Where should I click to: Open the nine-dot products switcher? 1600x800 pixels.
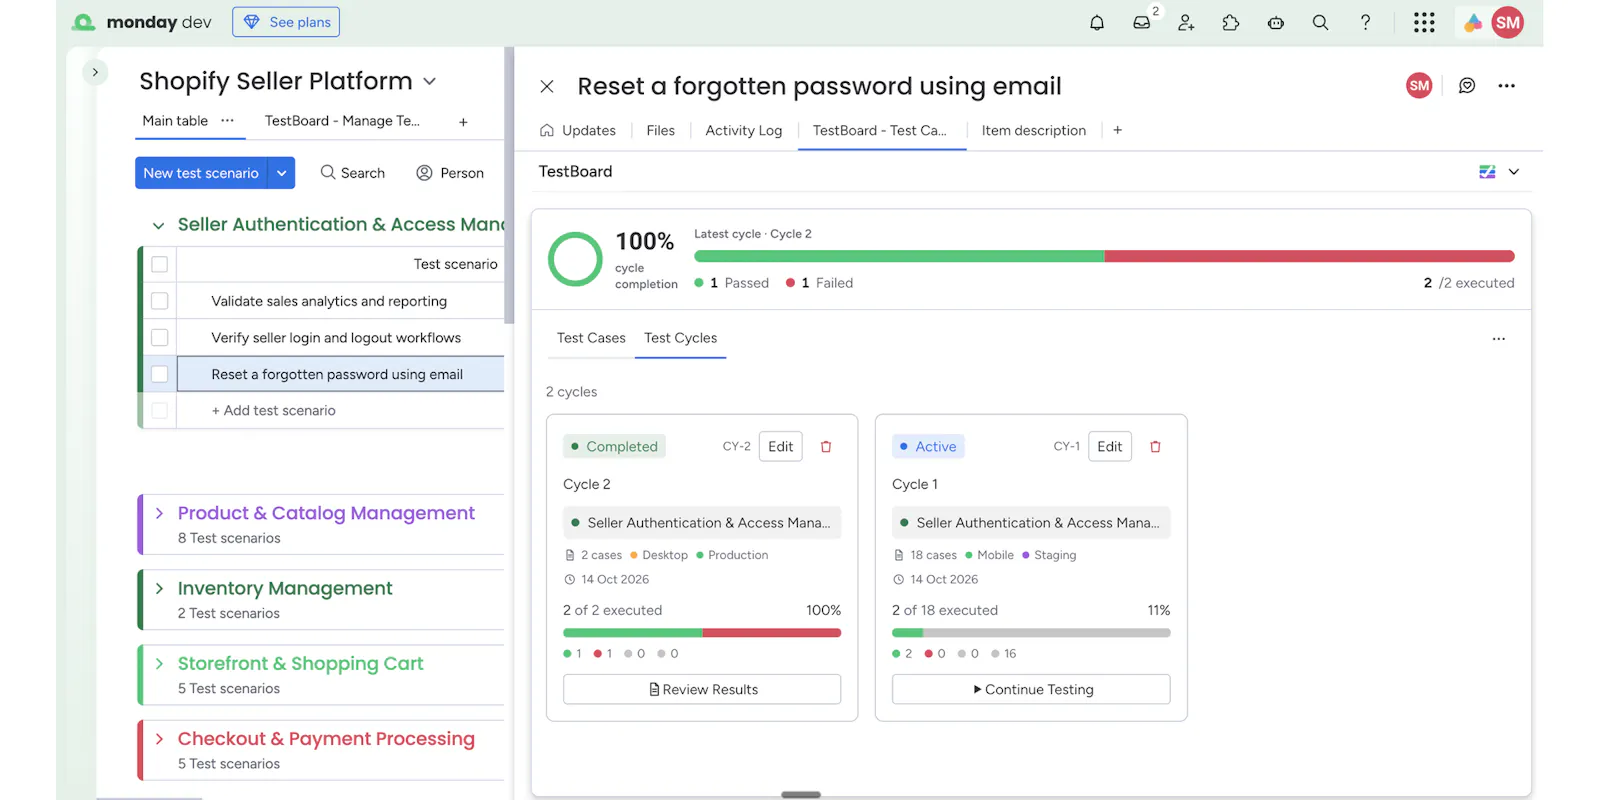[x=1424, y=22]
